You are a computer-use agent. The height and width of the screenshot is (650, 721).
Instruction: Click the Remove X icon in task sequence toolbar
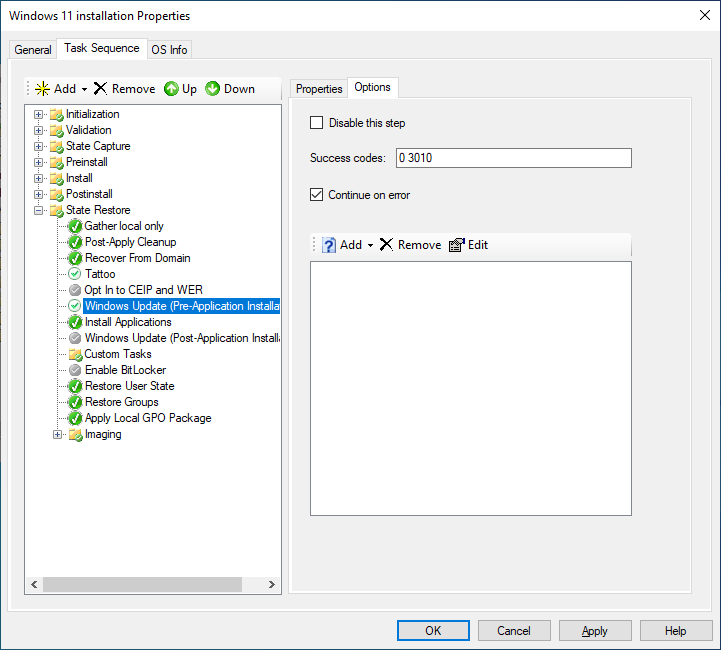coord(100,88)
